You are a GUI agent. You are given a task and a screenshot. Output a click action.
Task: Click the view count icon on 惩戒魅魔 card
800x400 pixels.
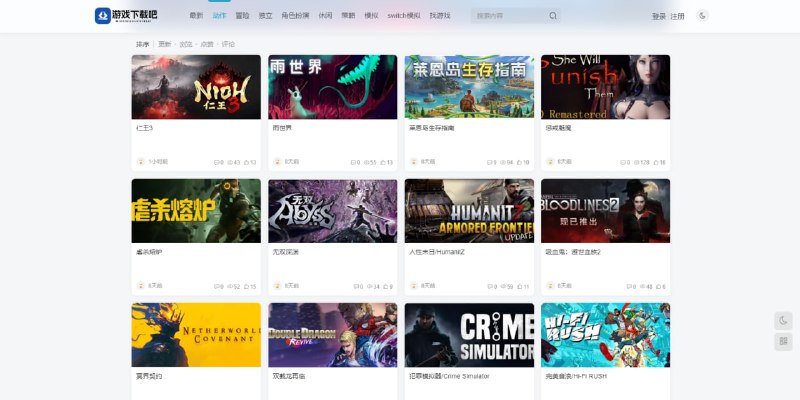coord(636,162)
